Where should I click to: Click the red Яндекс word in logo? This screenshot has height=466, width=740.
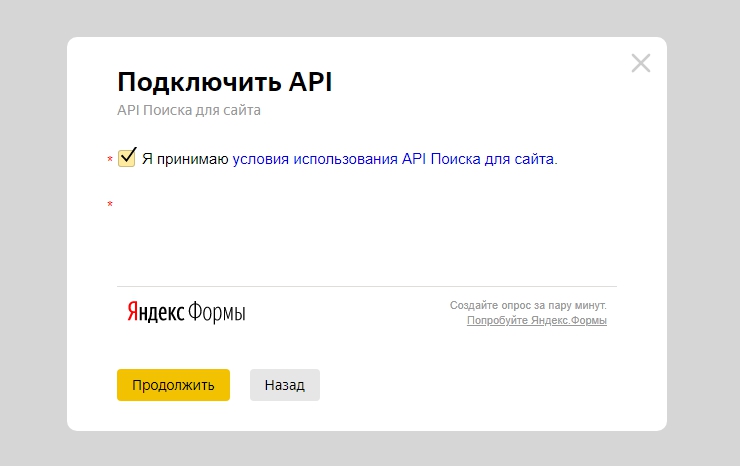(x=155, y=312)
